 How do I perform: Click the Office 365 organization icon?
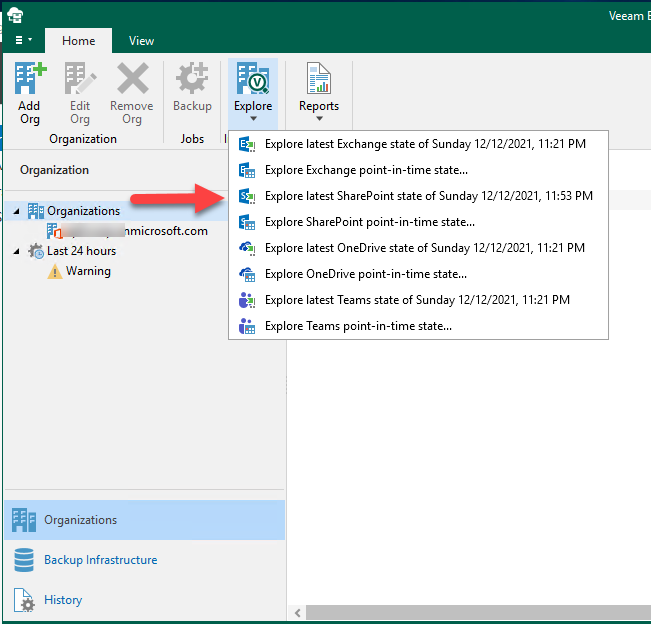[x=54, y=231]
